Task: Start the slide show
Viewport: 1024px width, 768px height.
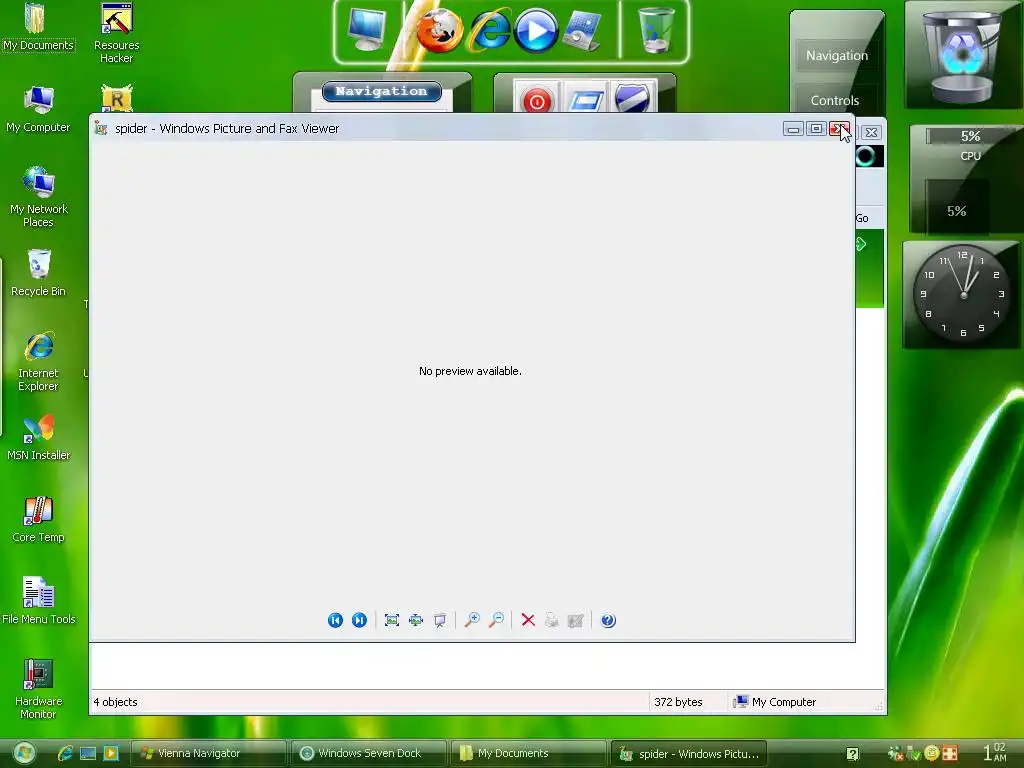Action: tap(440, 620)
